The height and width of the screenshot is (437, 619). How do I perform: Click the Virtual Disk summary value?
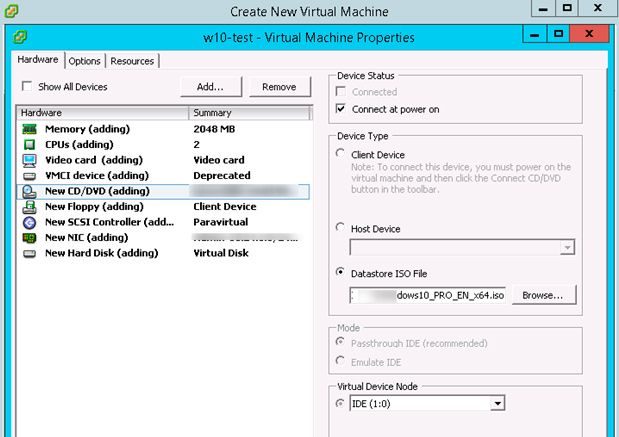[x=221, y=253]
